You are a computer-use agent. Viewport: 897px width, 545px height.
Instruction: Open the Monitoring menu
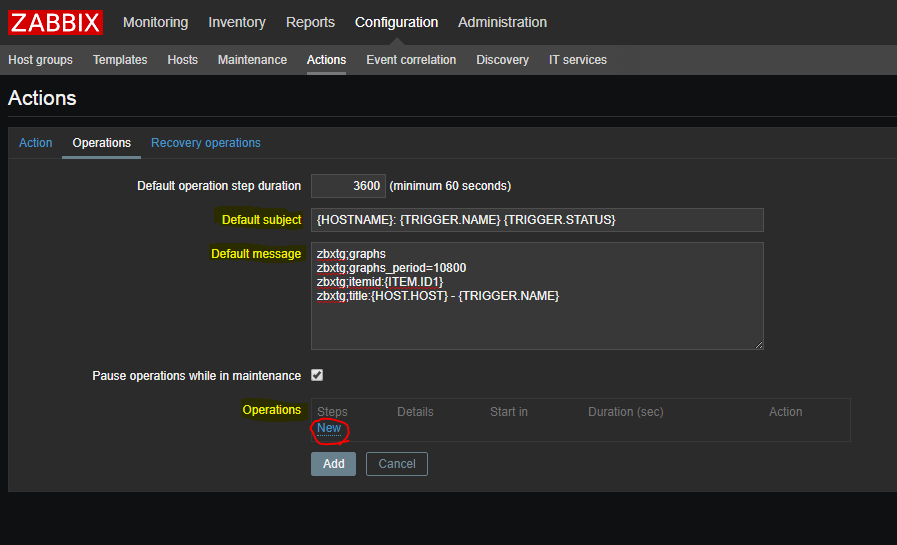[155, 22]
